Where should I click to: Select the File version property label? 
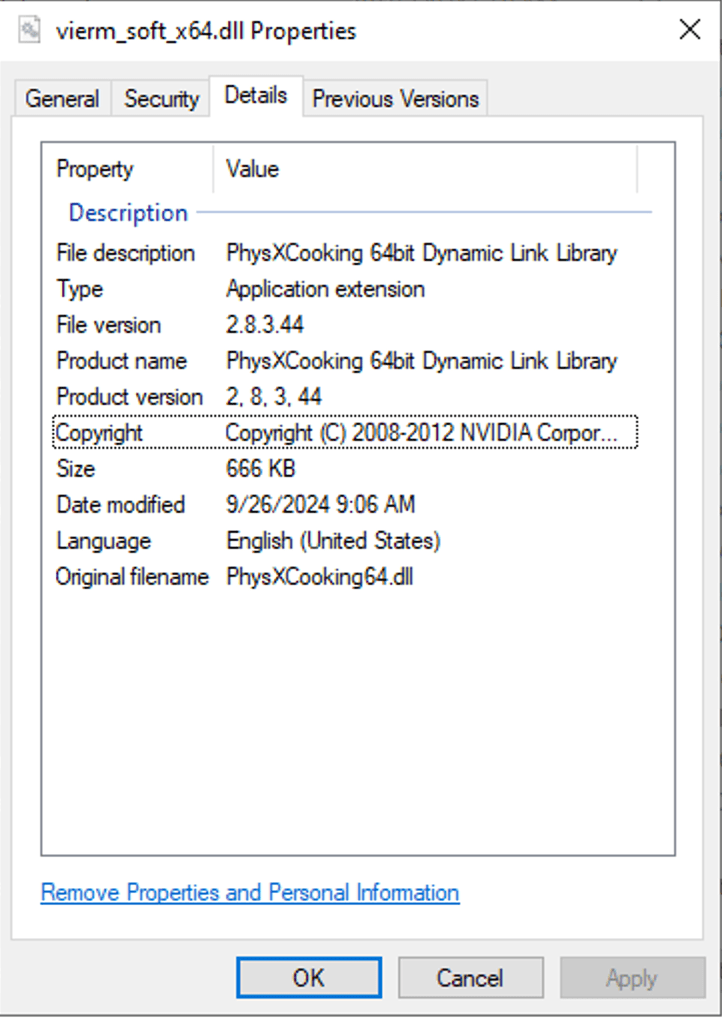(108, 325)
